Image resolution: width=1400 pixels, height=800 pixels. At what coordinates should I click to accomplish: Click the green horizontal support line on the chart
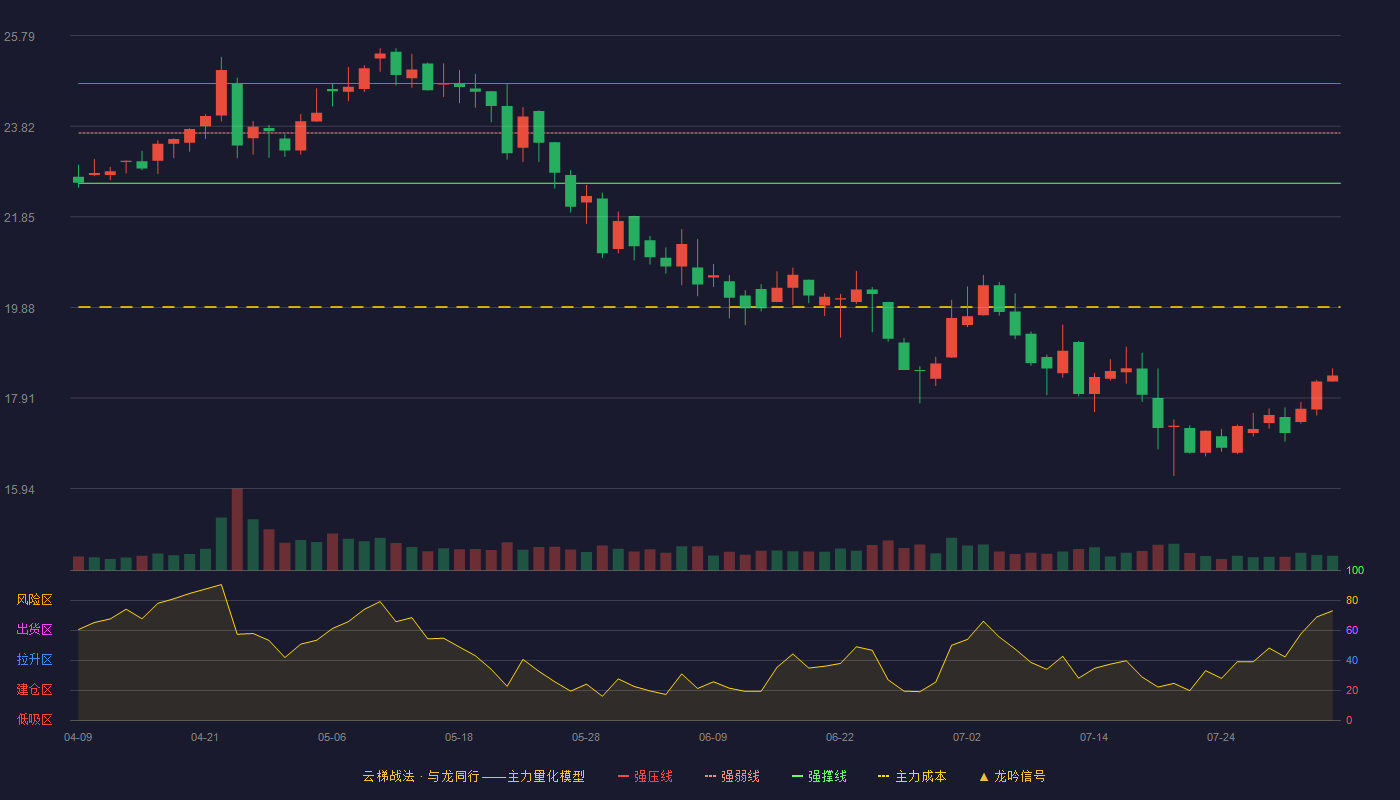(x=709, y=183)
